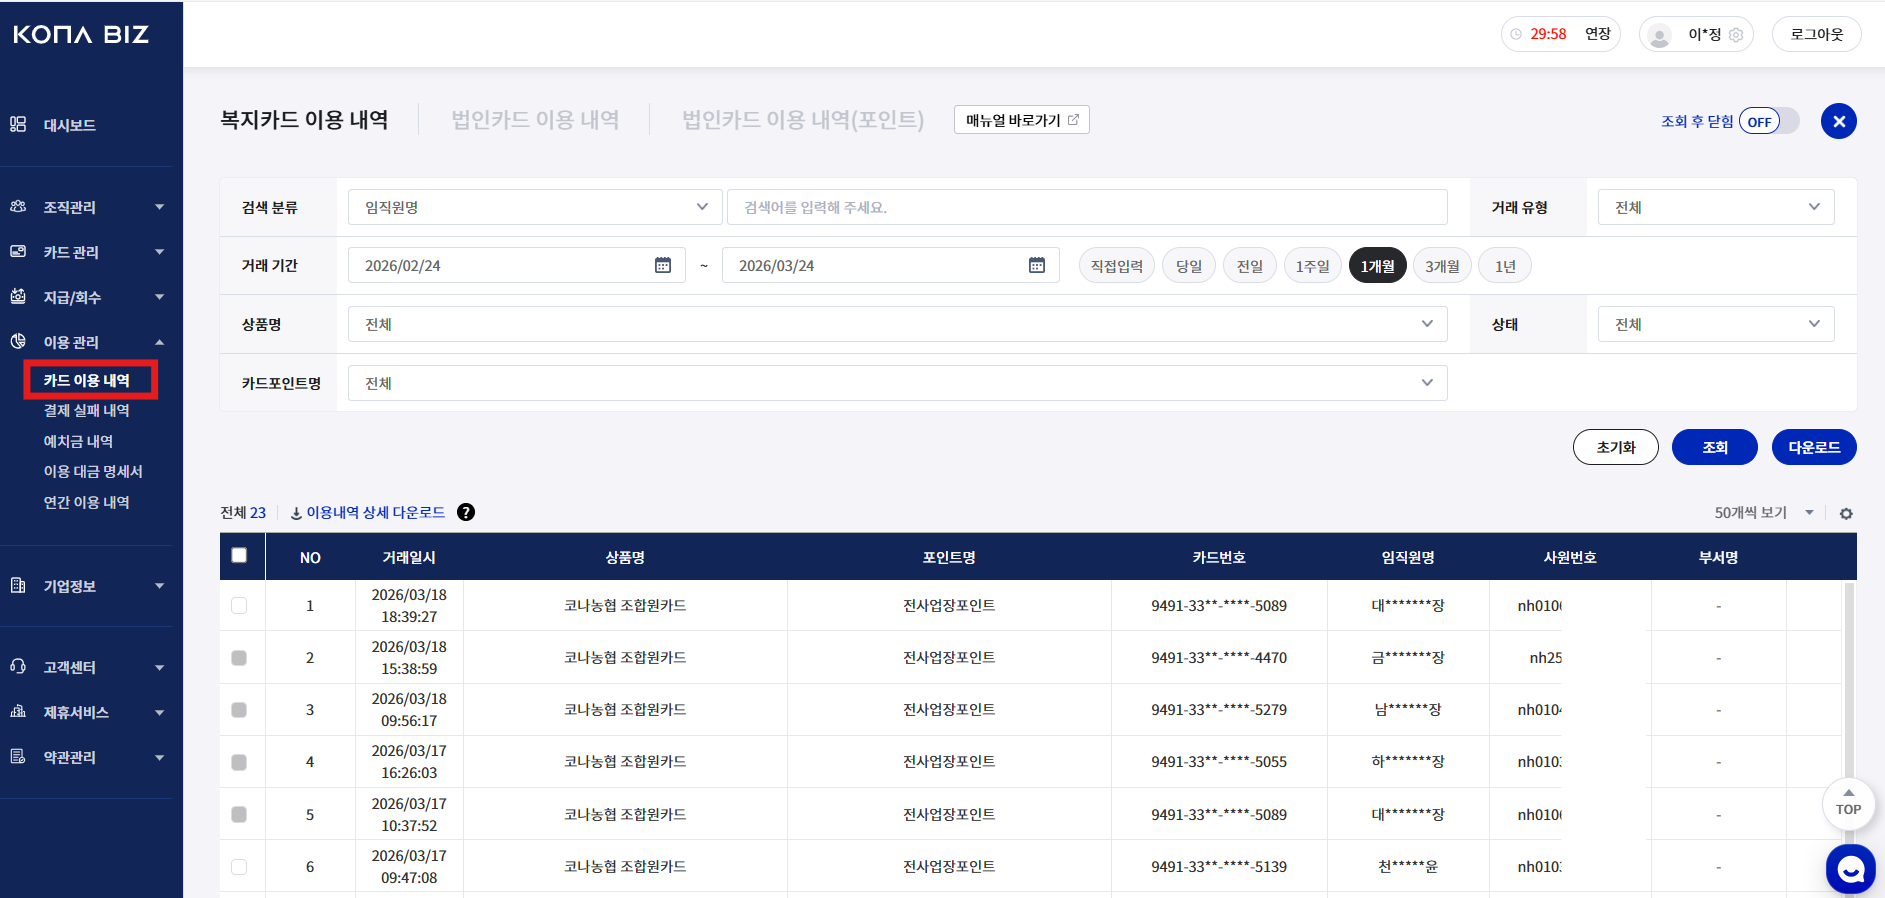The image size is (1885, 898).
Task: Switch to 법인카드 이용 내역 tab
Action: click(535, 120)
